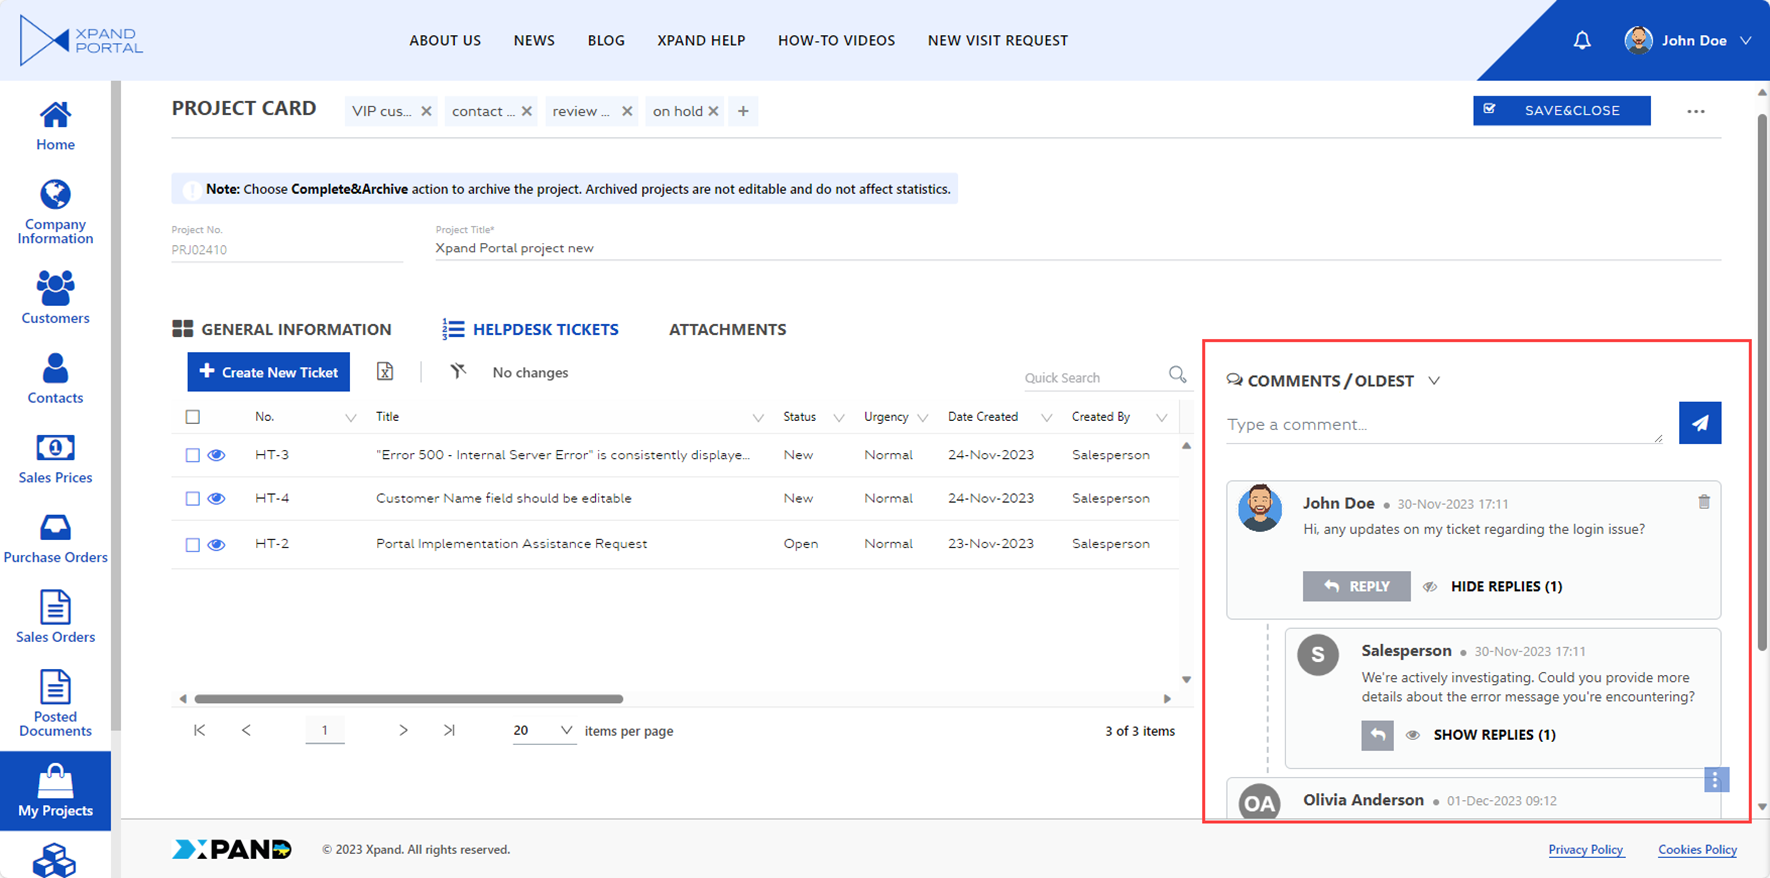Expand John Doe user menu
The image size is (1770, 878).
coord(1746,40)
